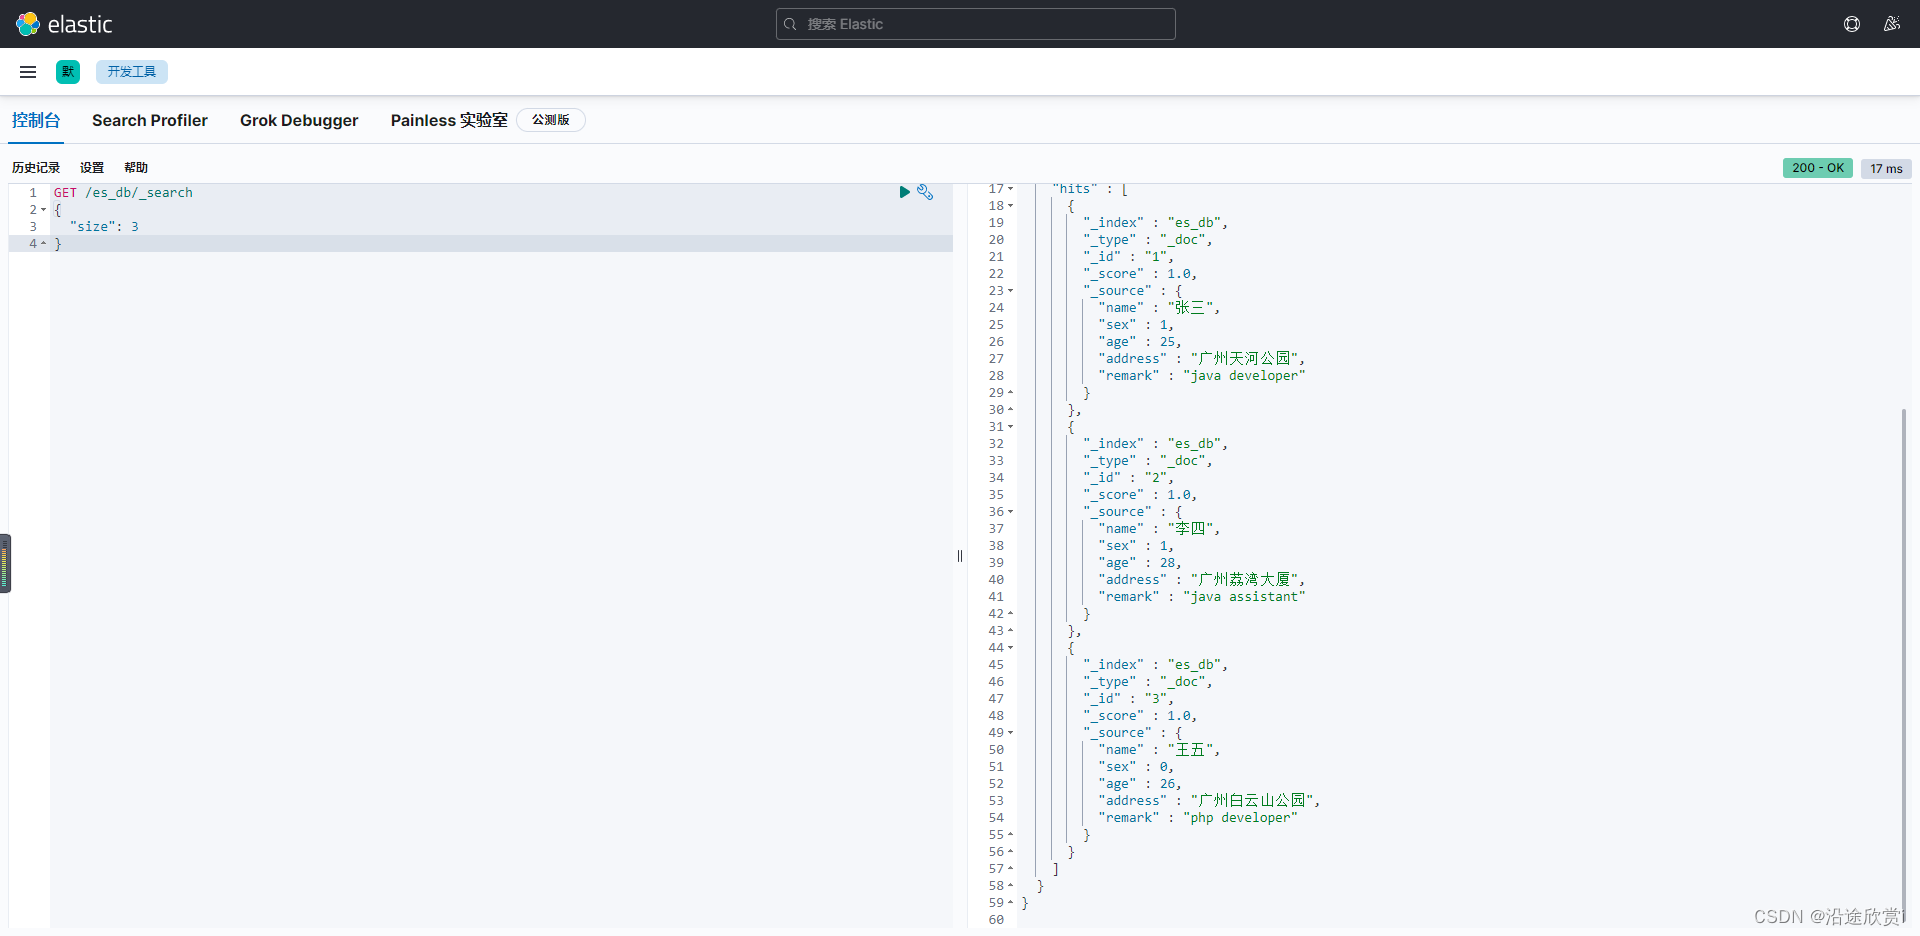Open 设置 settings
The height and width of the screenshot is (936, 1920).
point(92,168)
